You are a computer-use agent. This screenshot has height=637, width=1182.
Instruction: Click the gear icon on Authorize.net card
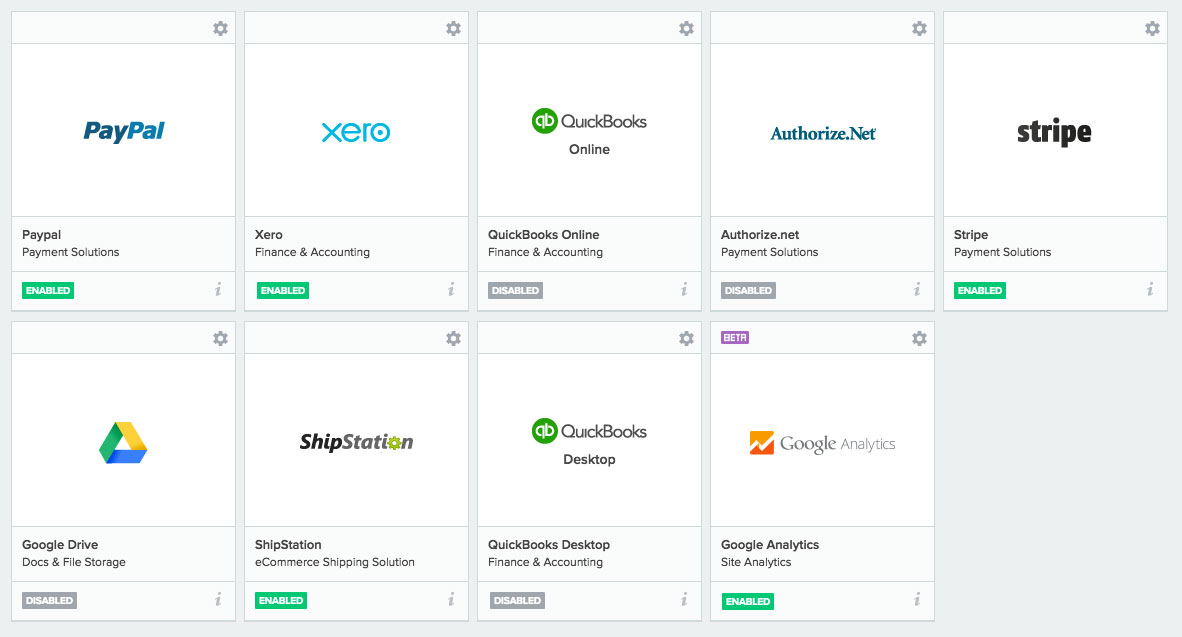pyautogui.click(x=919, y=29)
